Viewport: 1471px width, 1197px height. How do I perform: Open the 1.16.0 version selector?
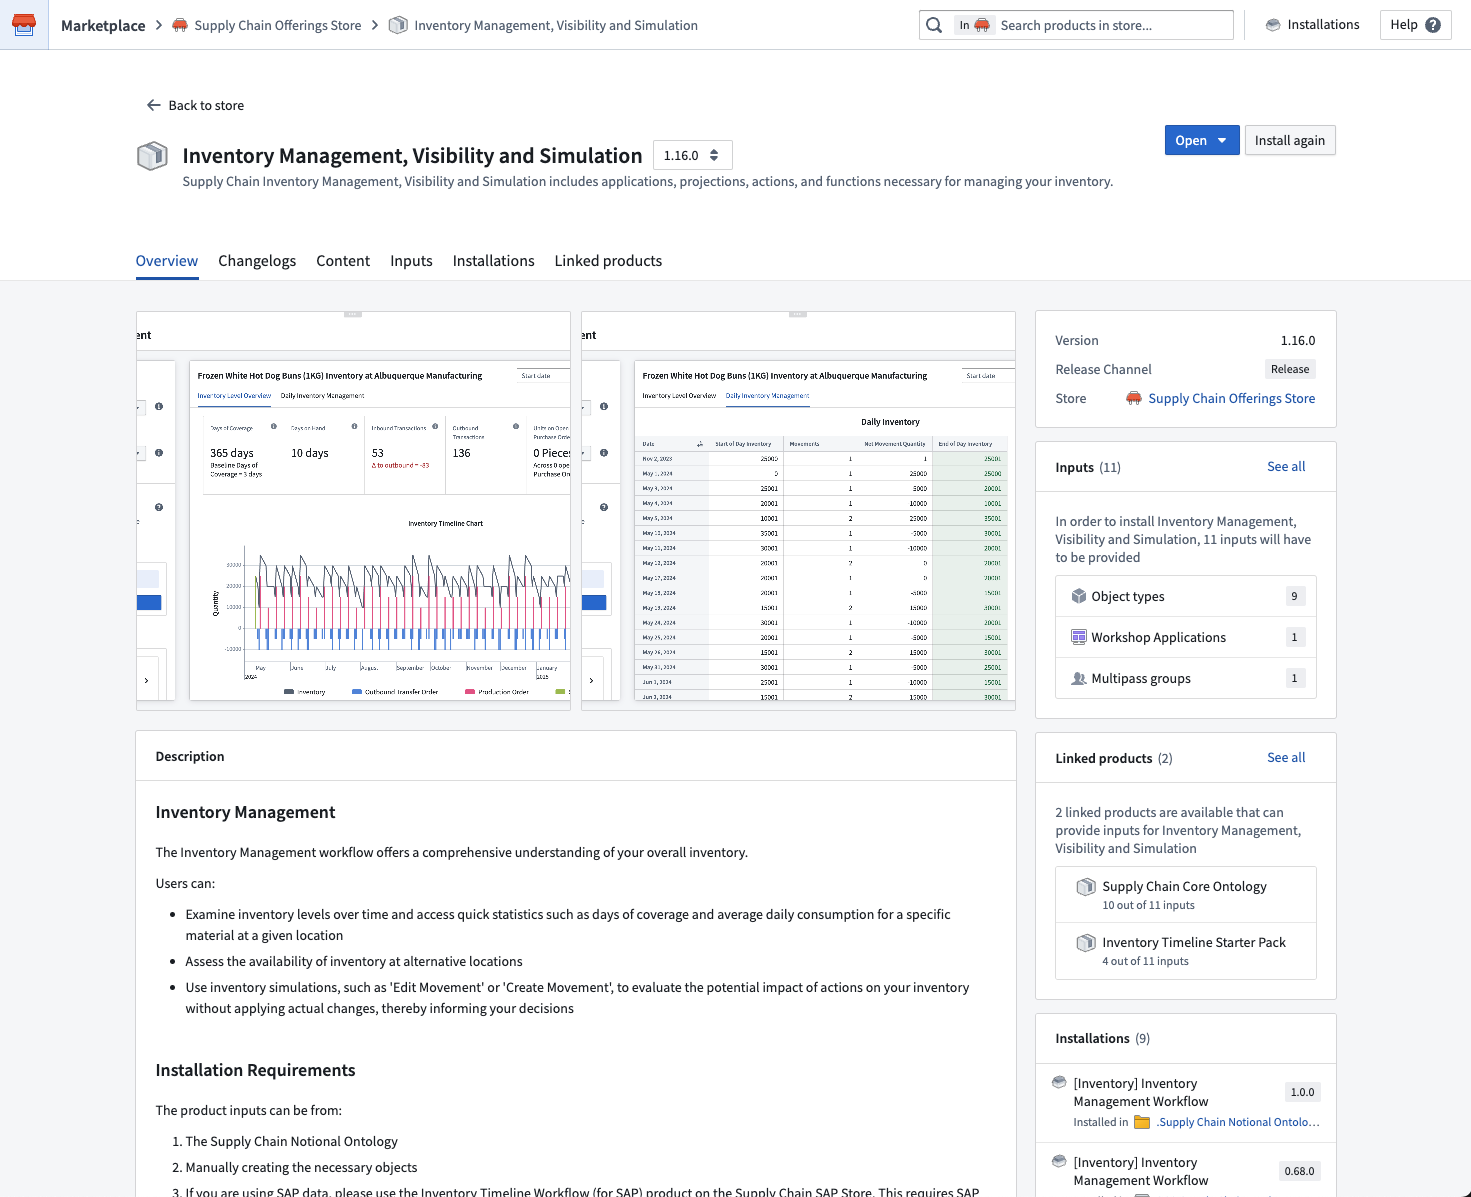(x=692, y=155)
